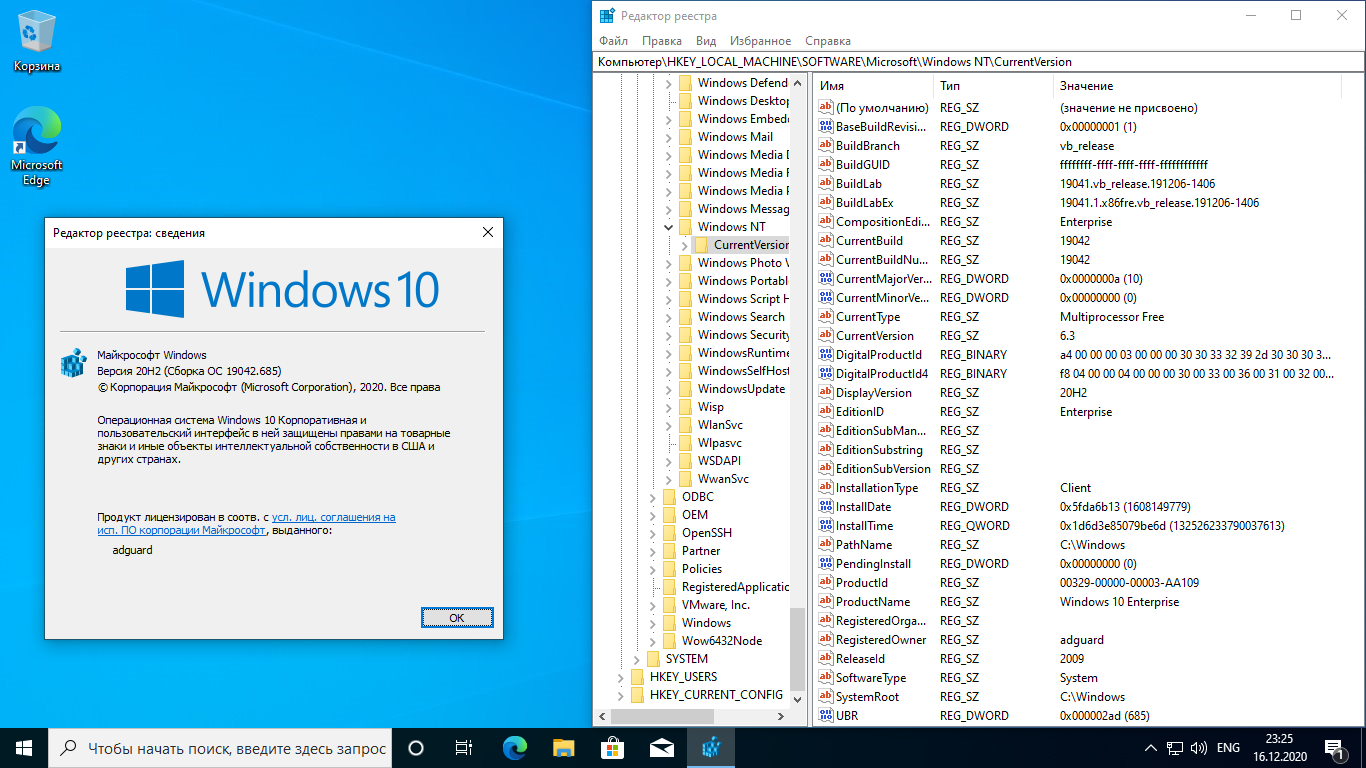Select the RegisteredApplications tree item

click(x=735, y=587)
